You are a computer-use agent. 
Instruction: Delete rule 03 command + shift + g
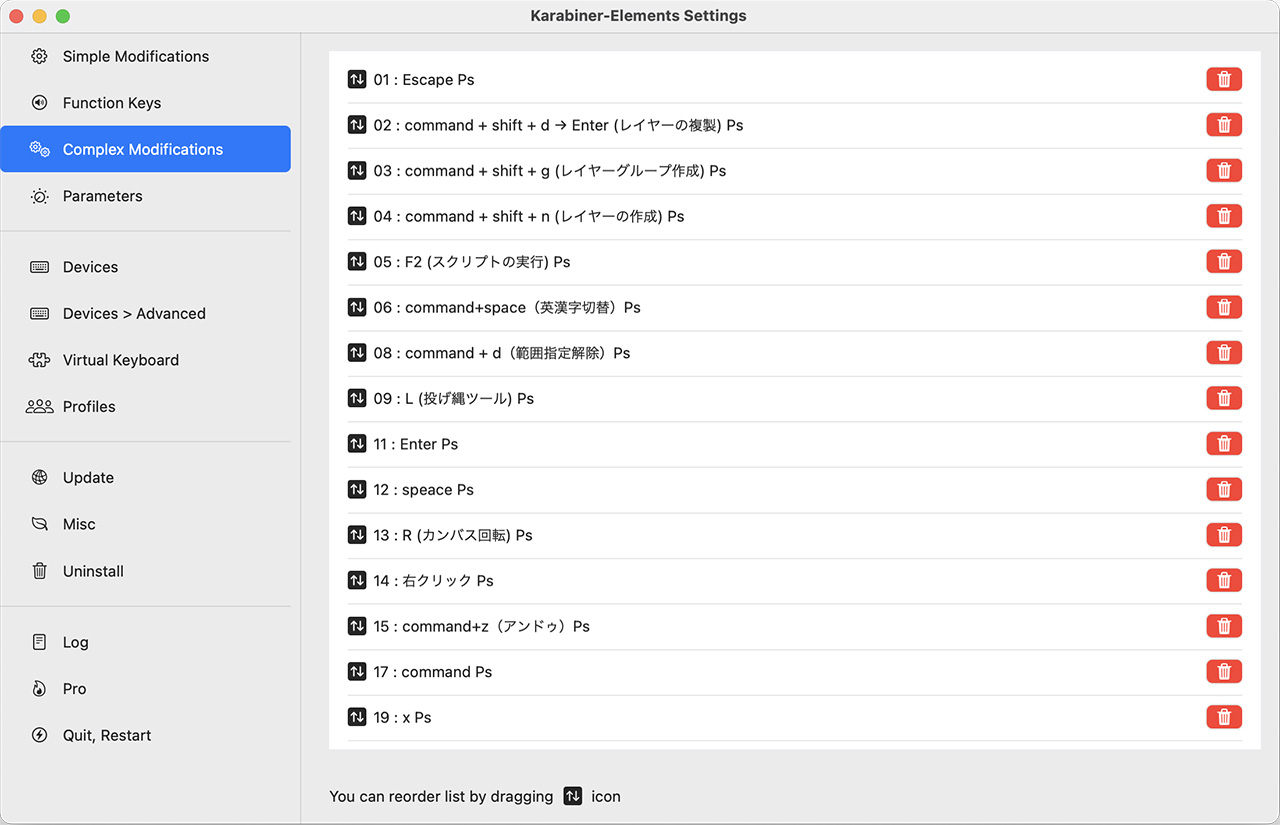point(1224,170)
